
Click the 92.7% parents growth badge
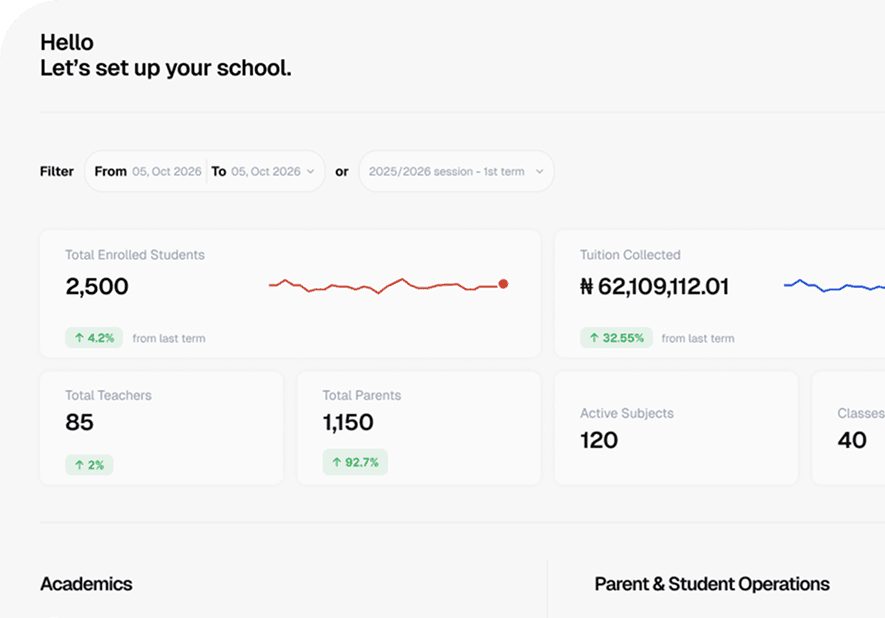coord(355,462)
